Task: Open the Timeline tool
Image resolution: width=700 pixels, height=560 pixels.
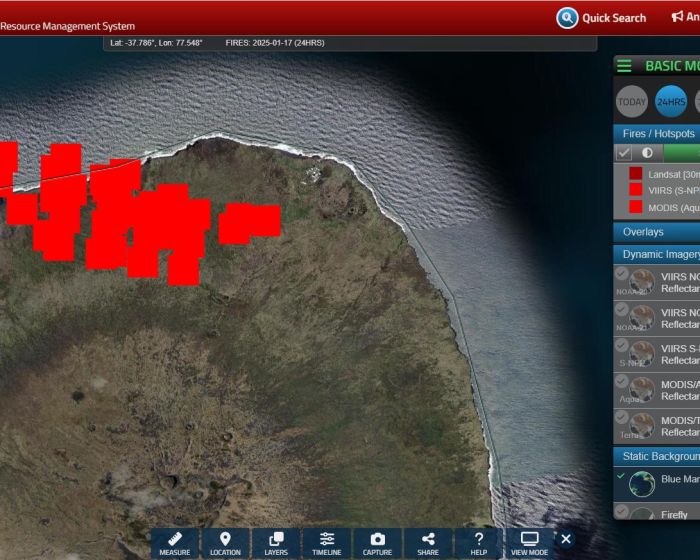Action: pos(327,543)
